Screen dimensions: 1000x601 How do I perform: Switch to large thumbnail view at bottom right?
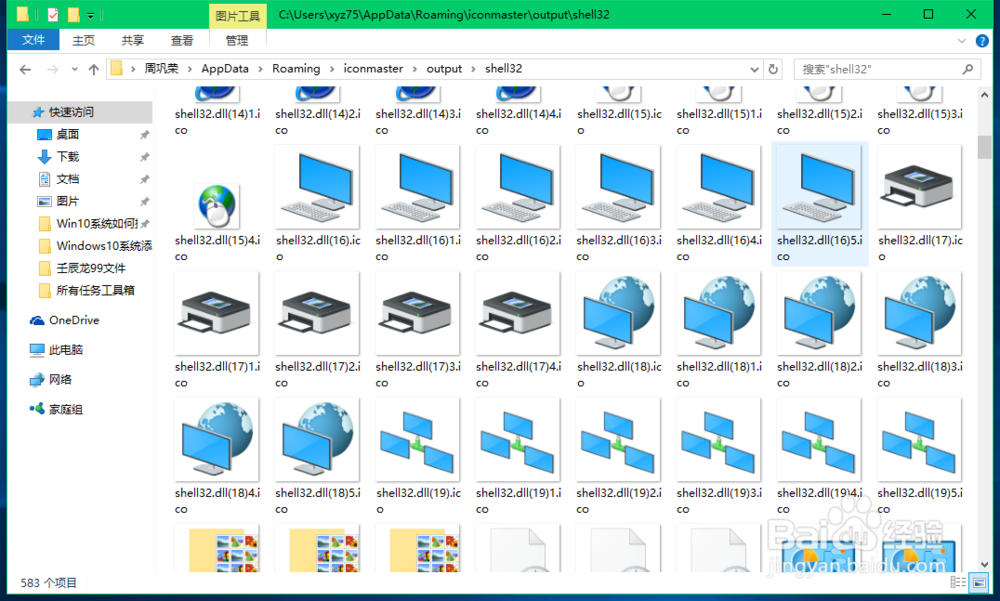[978, 582]
